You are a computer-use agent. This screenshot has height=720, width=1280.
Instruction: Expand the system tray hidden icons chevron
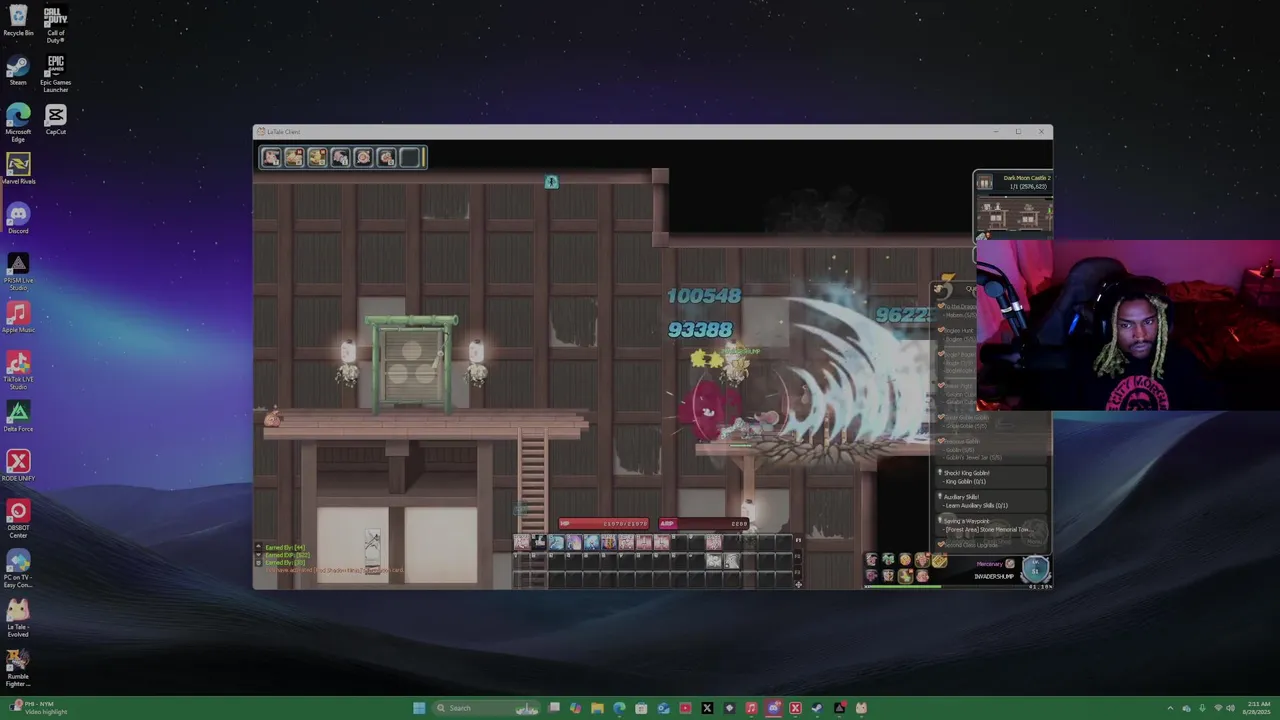pos(1171,708)
